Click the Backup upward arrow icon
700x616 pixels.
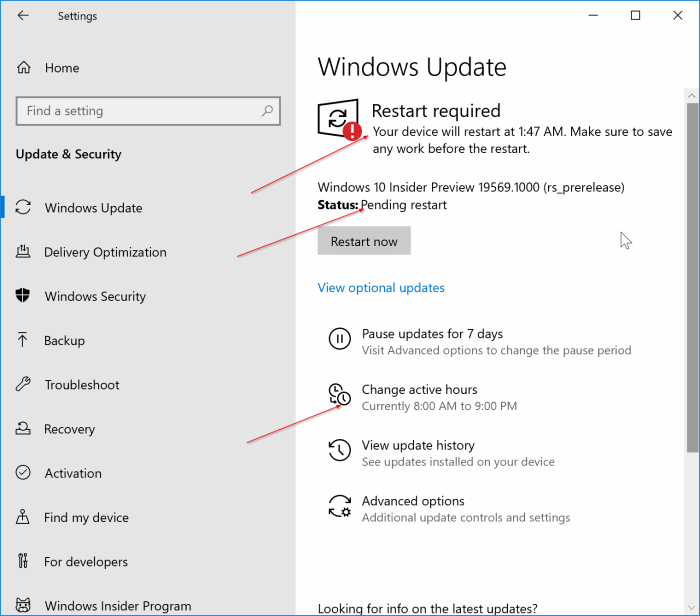tap(23, 340)
